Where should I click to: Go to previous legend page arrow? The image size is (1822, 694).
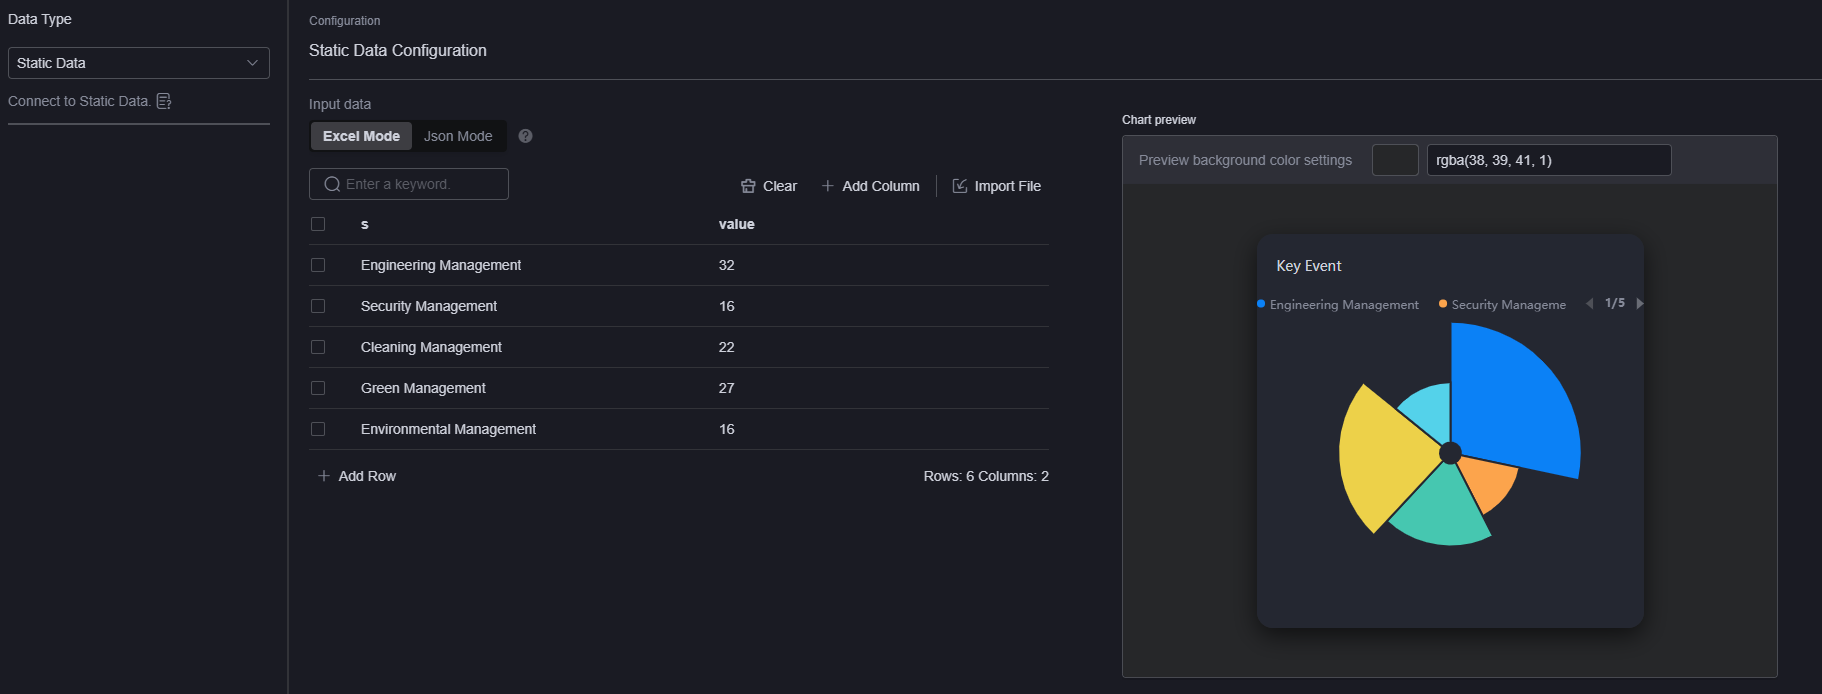(1589, 303)
